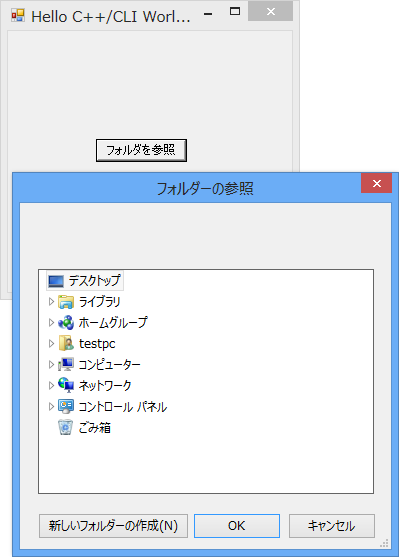Viewport: 399px width, 557px height.
Task: Click the dialog resize grip corner
Action: 384,544
